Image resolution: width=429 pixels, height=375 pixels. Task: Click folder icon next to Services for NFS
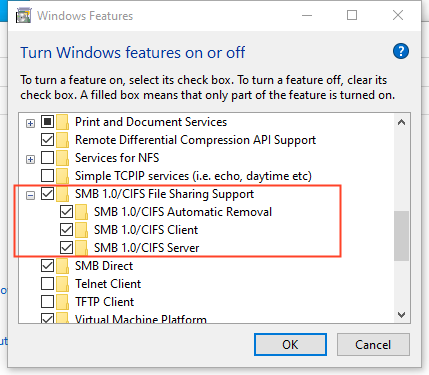click(x=62, y=158)
